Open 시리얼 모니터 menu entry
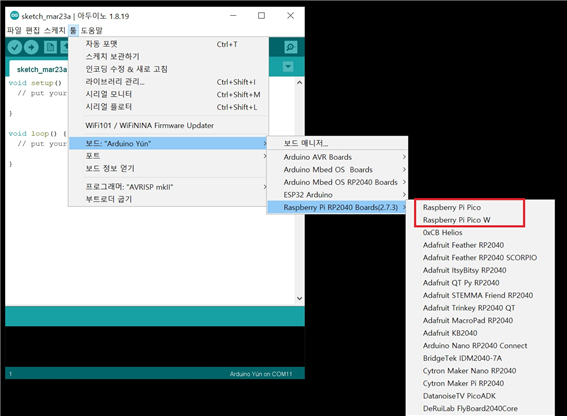The image size is (567, 420). point(168,94)
